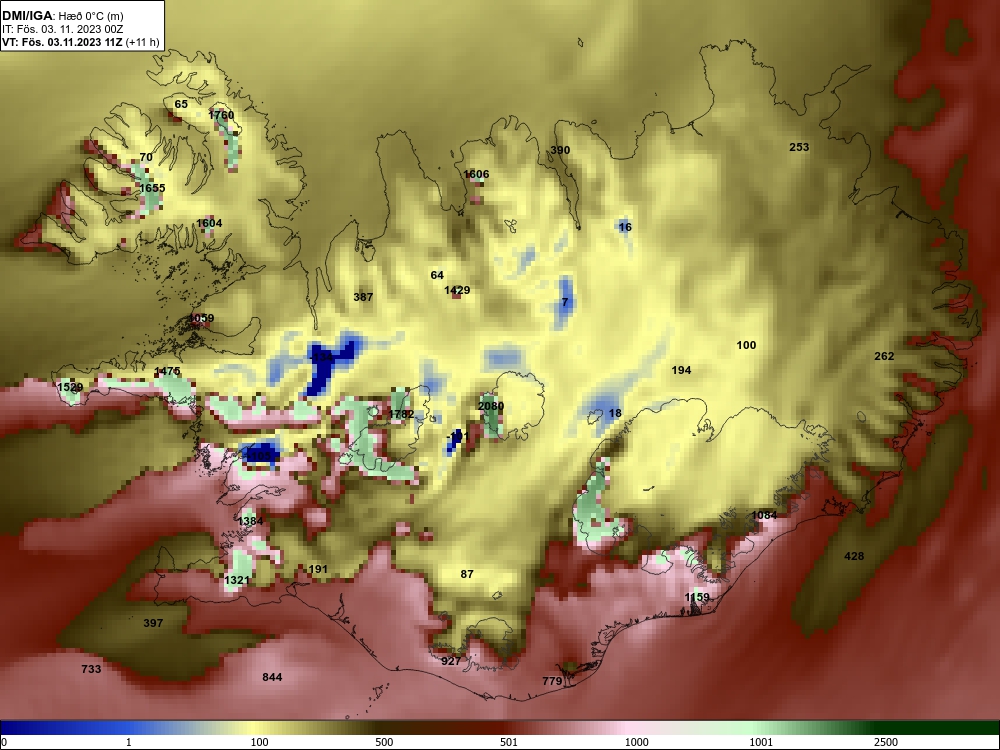Click the 'VT: Fös. 03.11.2023 11Z (+11 h)' line

coord(80,43)
